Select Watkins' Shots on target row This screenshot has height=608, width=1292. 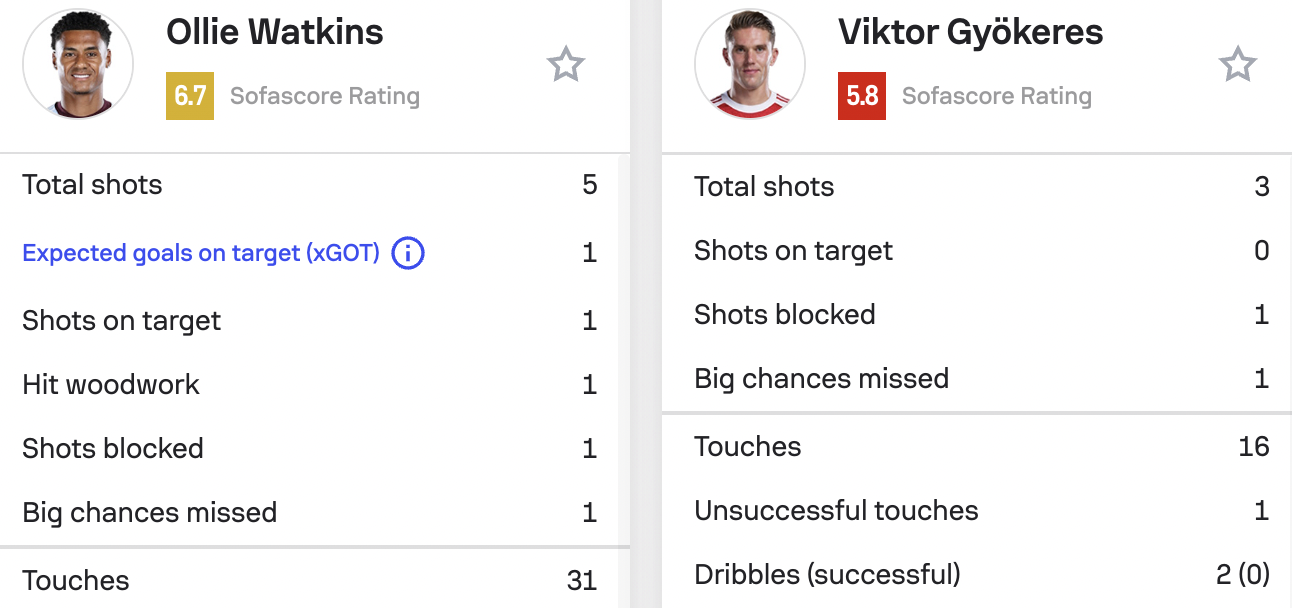point(310,321)
